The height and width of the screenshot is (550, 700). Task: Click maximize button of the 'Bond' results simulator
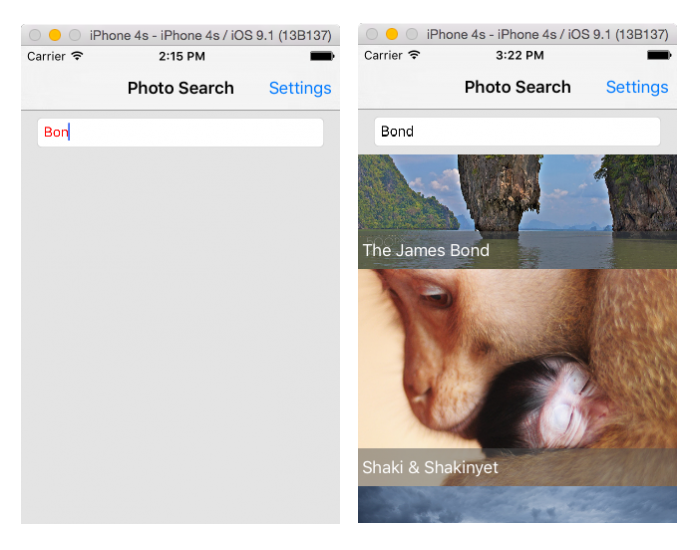click(x=411, y=34)
